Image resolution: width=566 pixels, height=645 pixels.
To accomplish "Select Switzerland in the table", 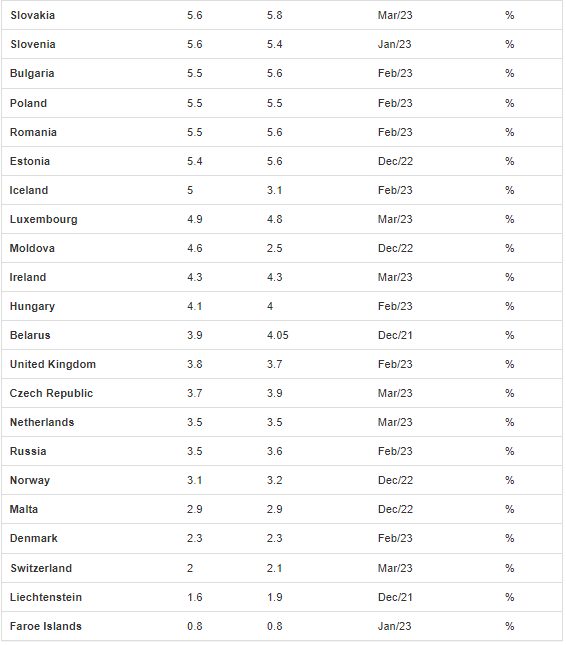I will click(41, 568).
